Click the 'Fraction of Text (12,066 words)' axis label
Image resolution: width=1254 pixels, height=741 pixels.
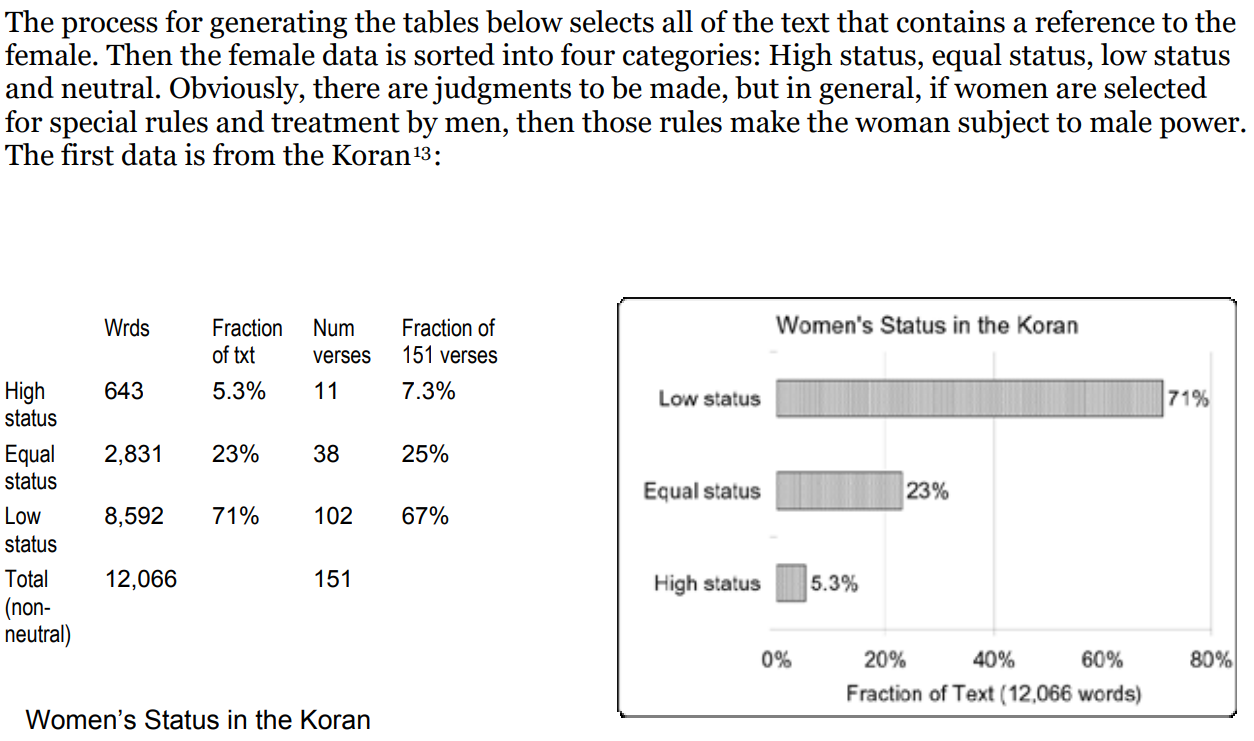pos(993,693)
